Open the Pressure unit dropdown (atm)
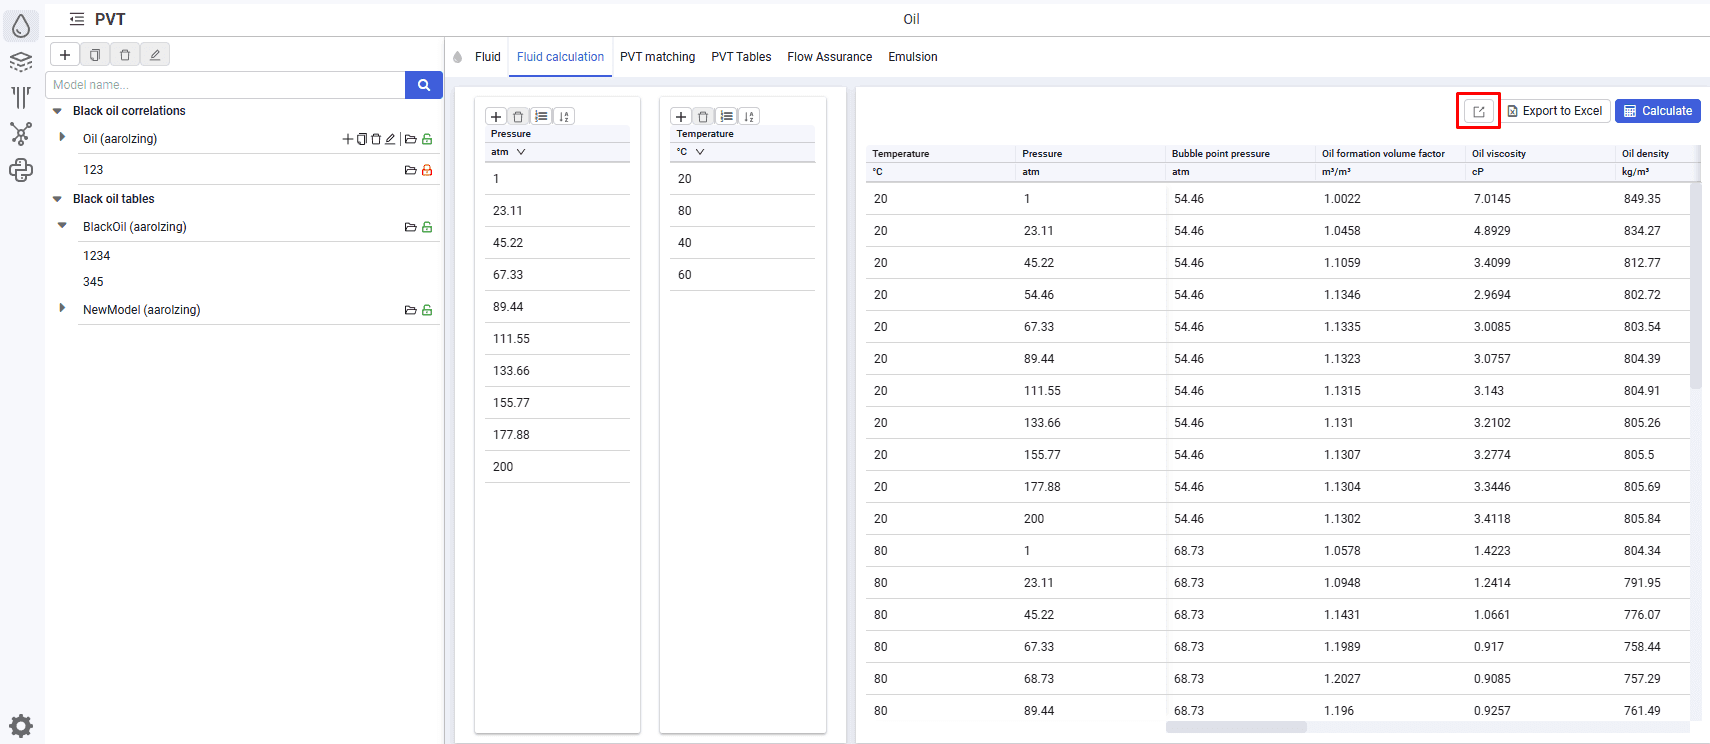 (508, 152)
